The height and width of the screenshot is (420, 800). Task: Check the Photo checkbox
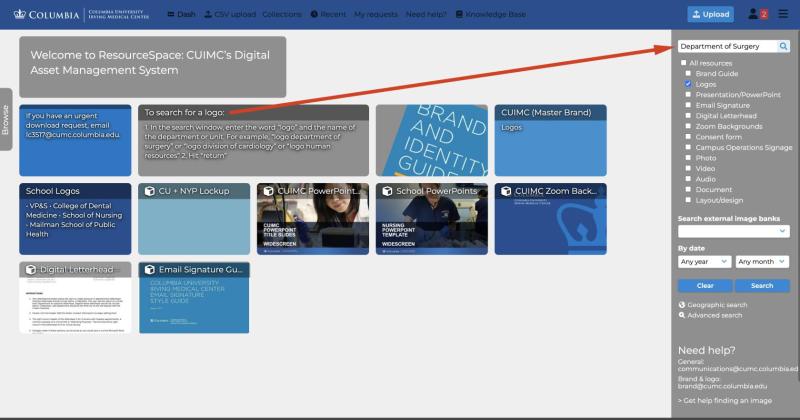tap(688, 158)
